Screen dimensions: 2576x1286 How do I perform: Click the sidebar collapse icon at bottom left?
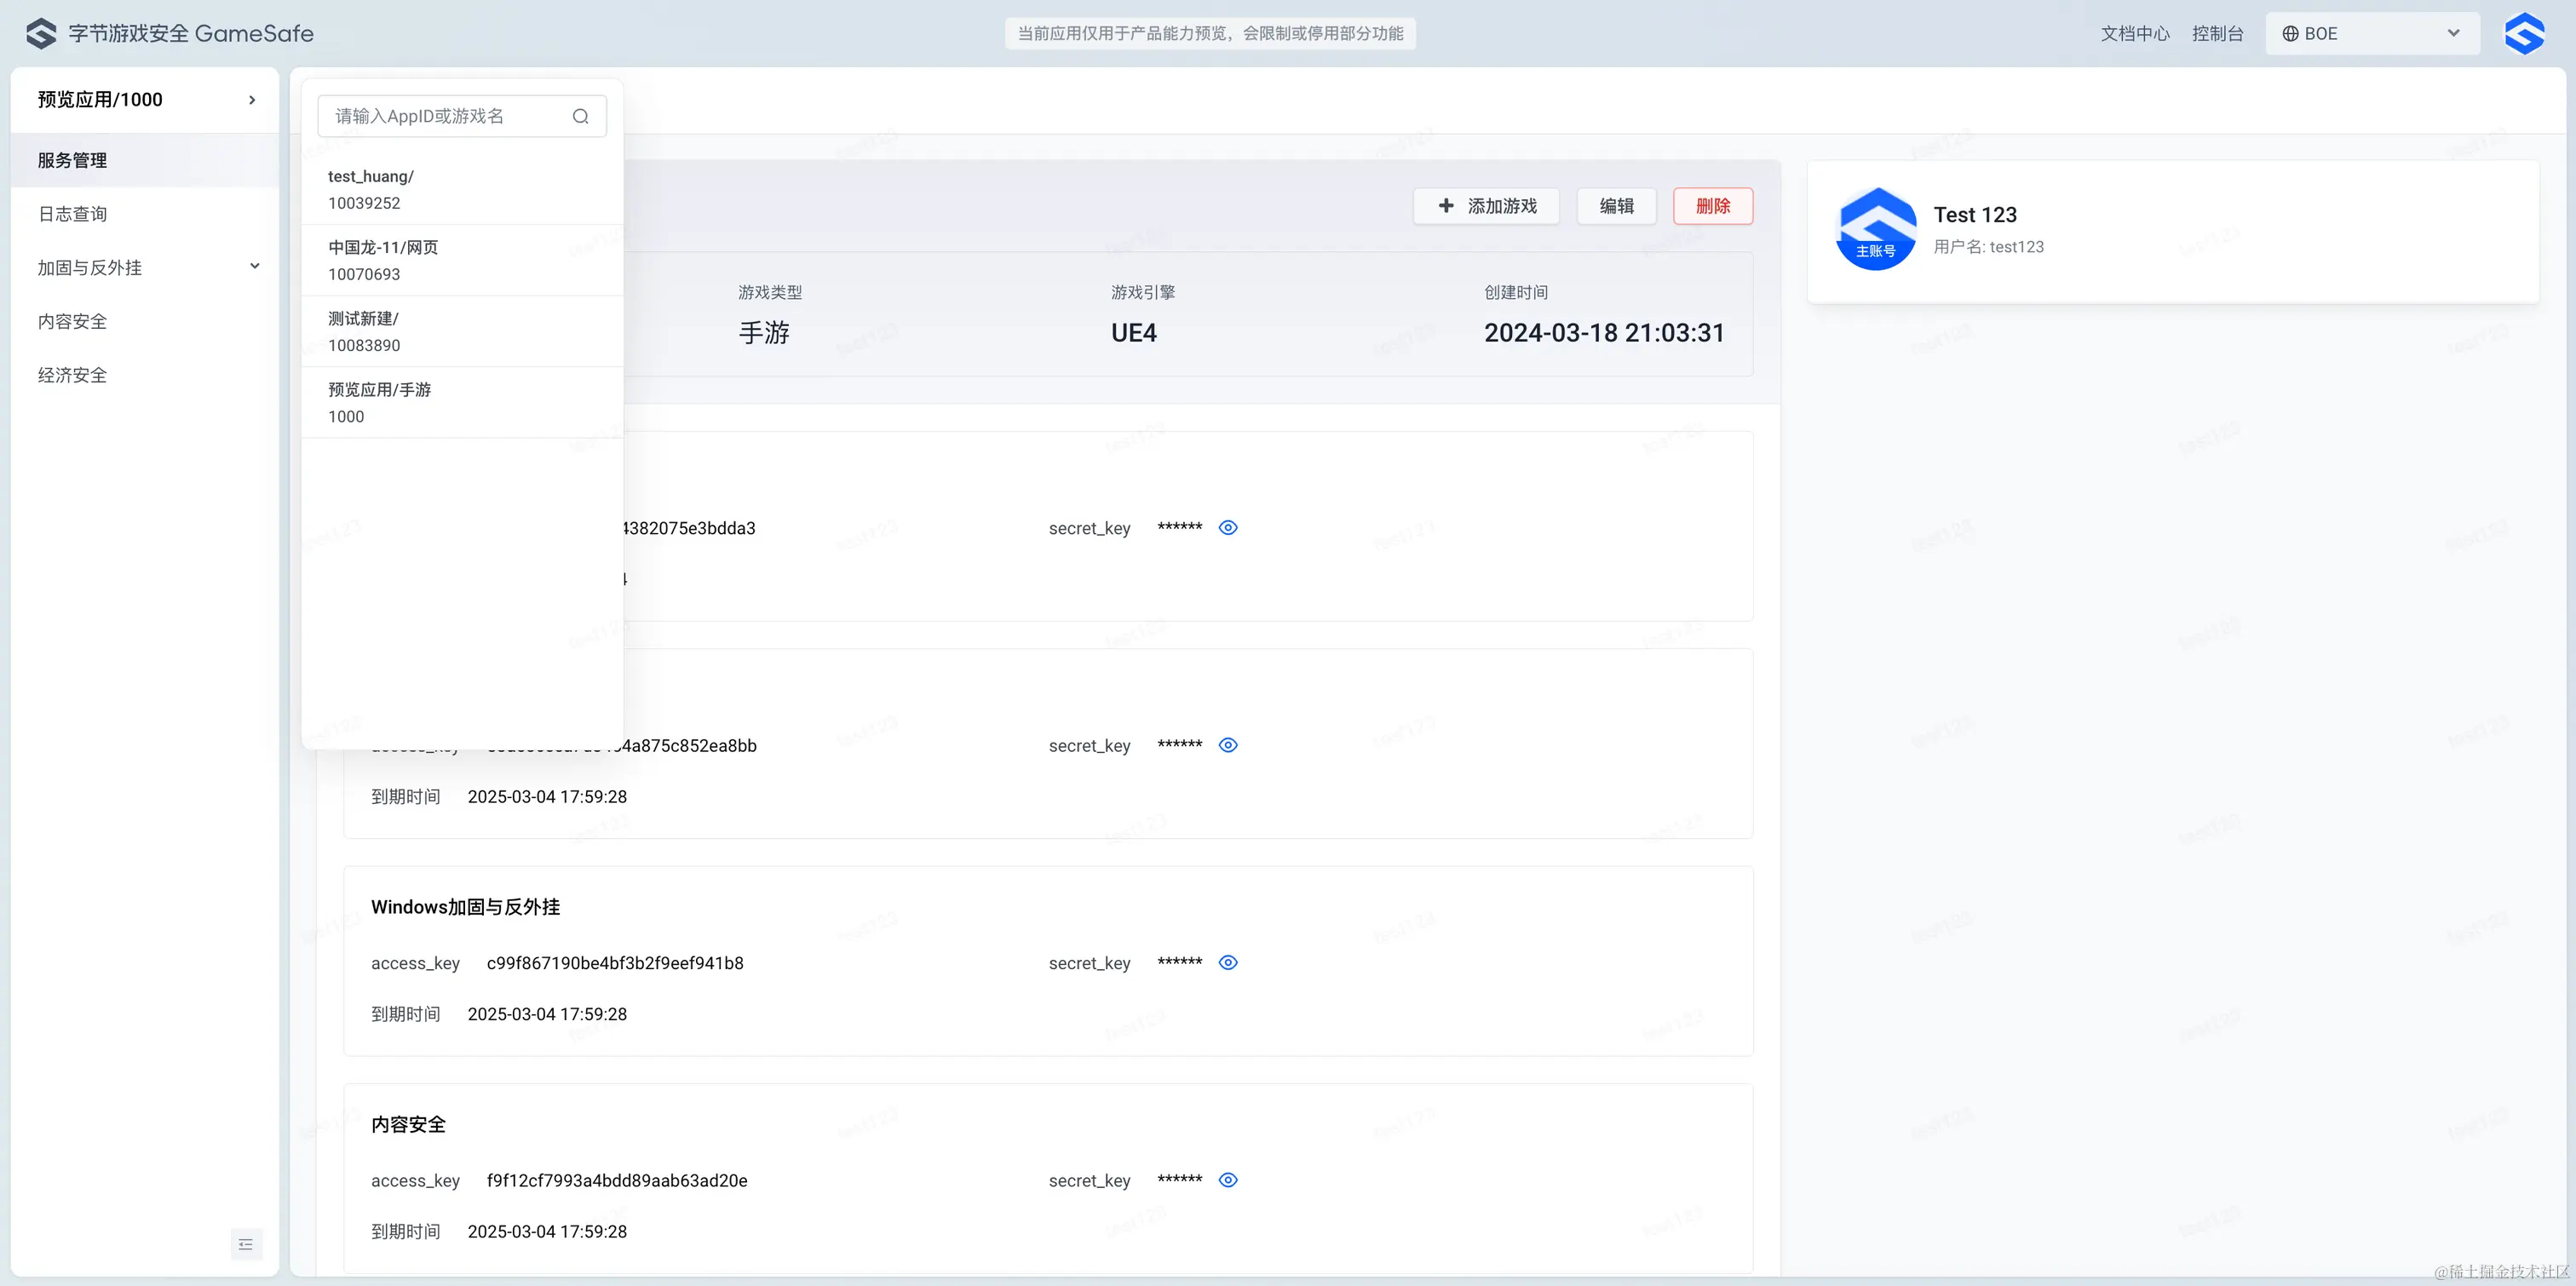coord(246,1244)
